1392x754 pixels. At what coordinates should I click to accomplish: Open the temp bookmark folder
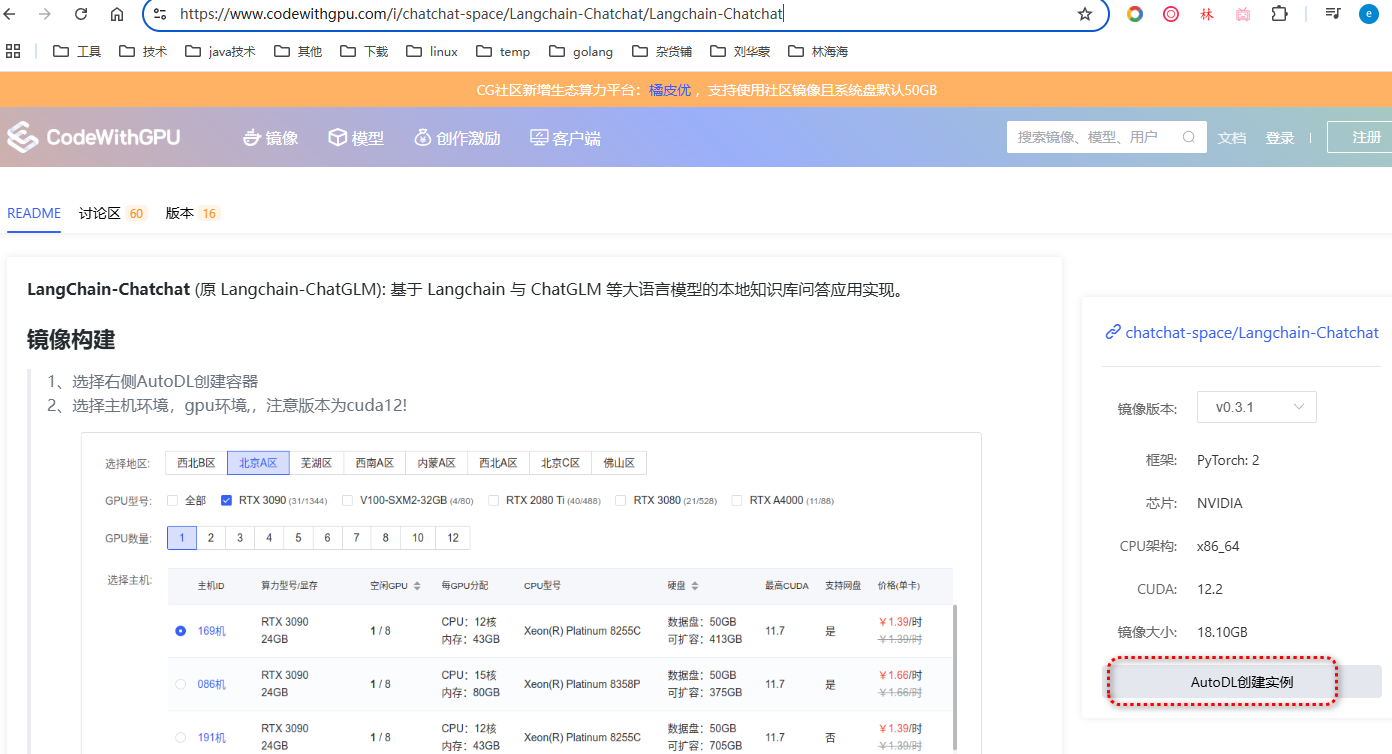tap(503, 51)
